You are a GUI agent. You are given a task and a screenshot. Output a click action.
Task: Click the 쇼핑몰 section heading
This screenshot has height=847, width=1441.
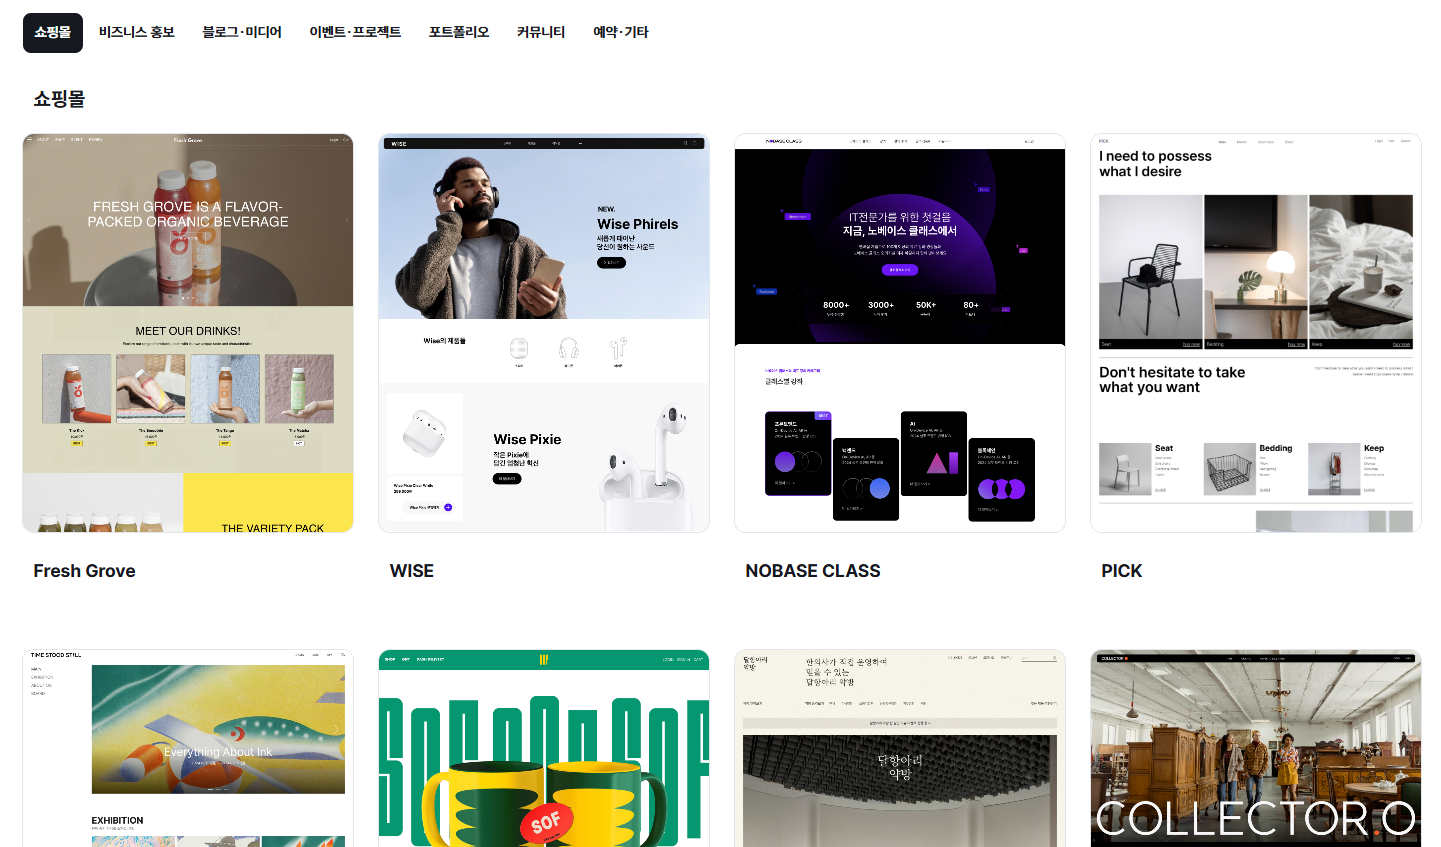point(59,99)
